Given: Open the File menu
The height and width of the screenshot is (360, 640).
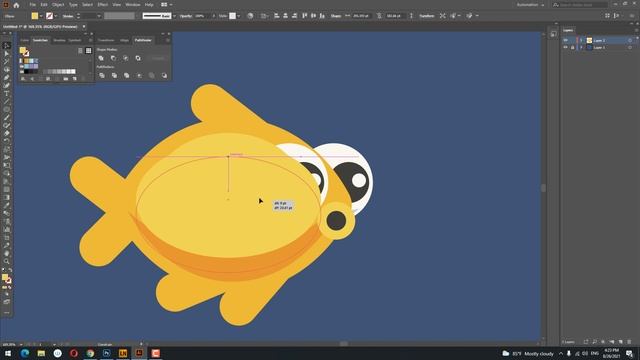Looking at the screenshot, I should click(x=32, y=4).
